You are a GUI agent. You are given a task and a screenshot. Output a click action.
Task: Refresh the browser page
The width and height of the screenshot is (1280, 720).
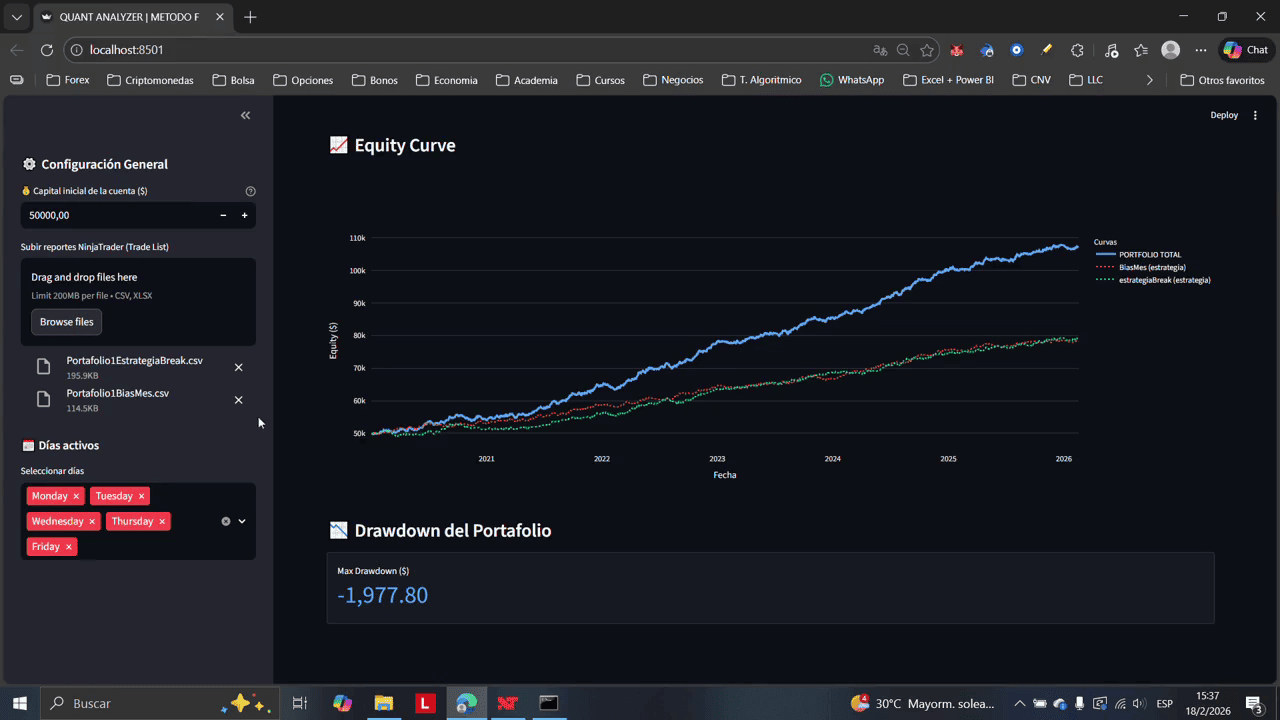[x=47, y=50]
